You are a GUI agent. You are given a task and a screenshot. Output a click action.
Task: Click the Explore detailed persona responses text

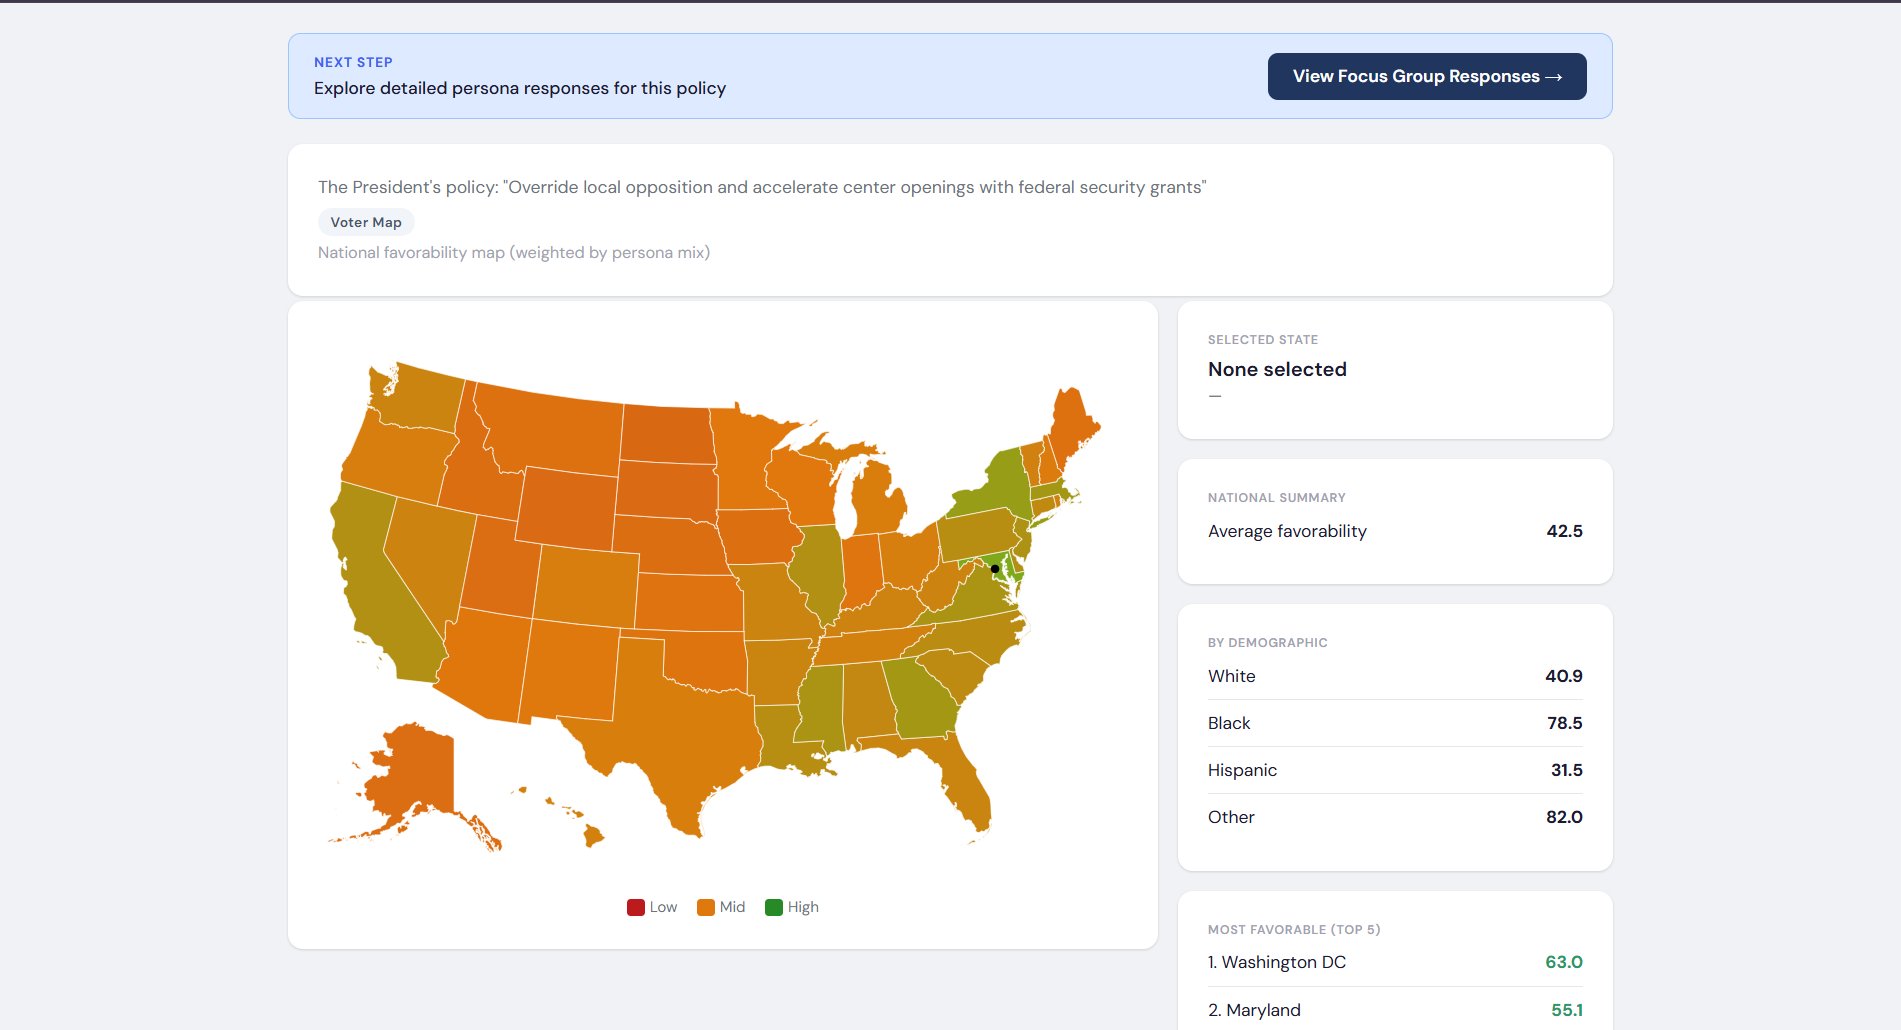tap(519, 88)
